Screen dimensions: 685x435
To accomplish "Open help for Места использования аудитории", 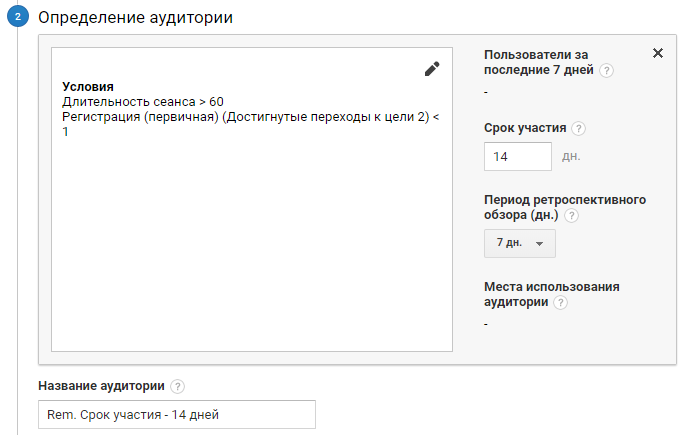I will point(560,302).
